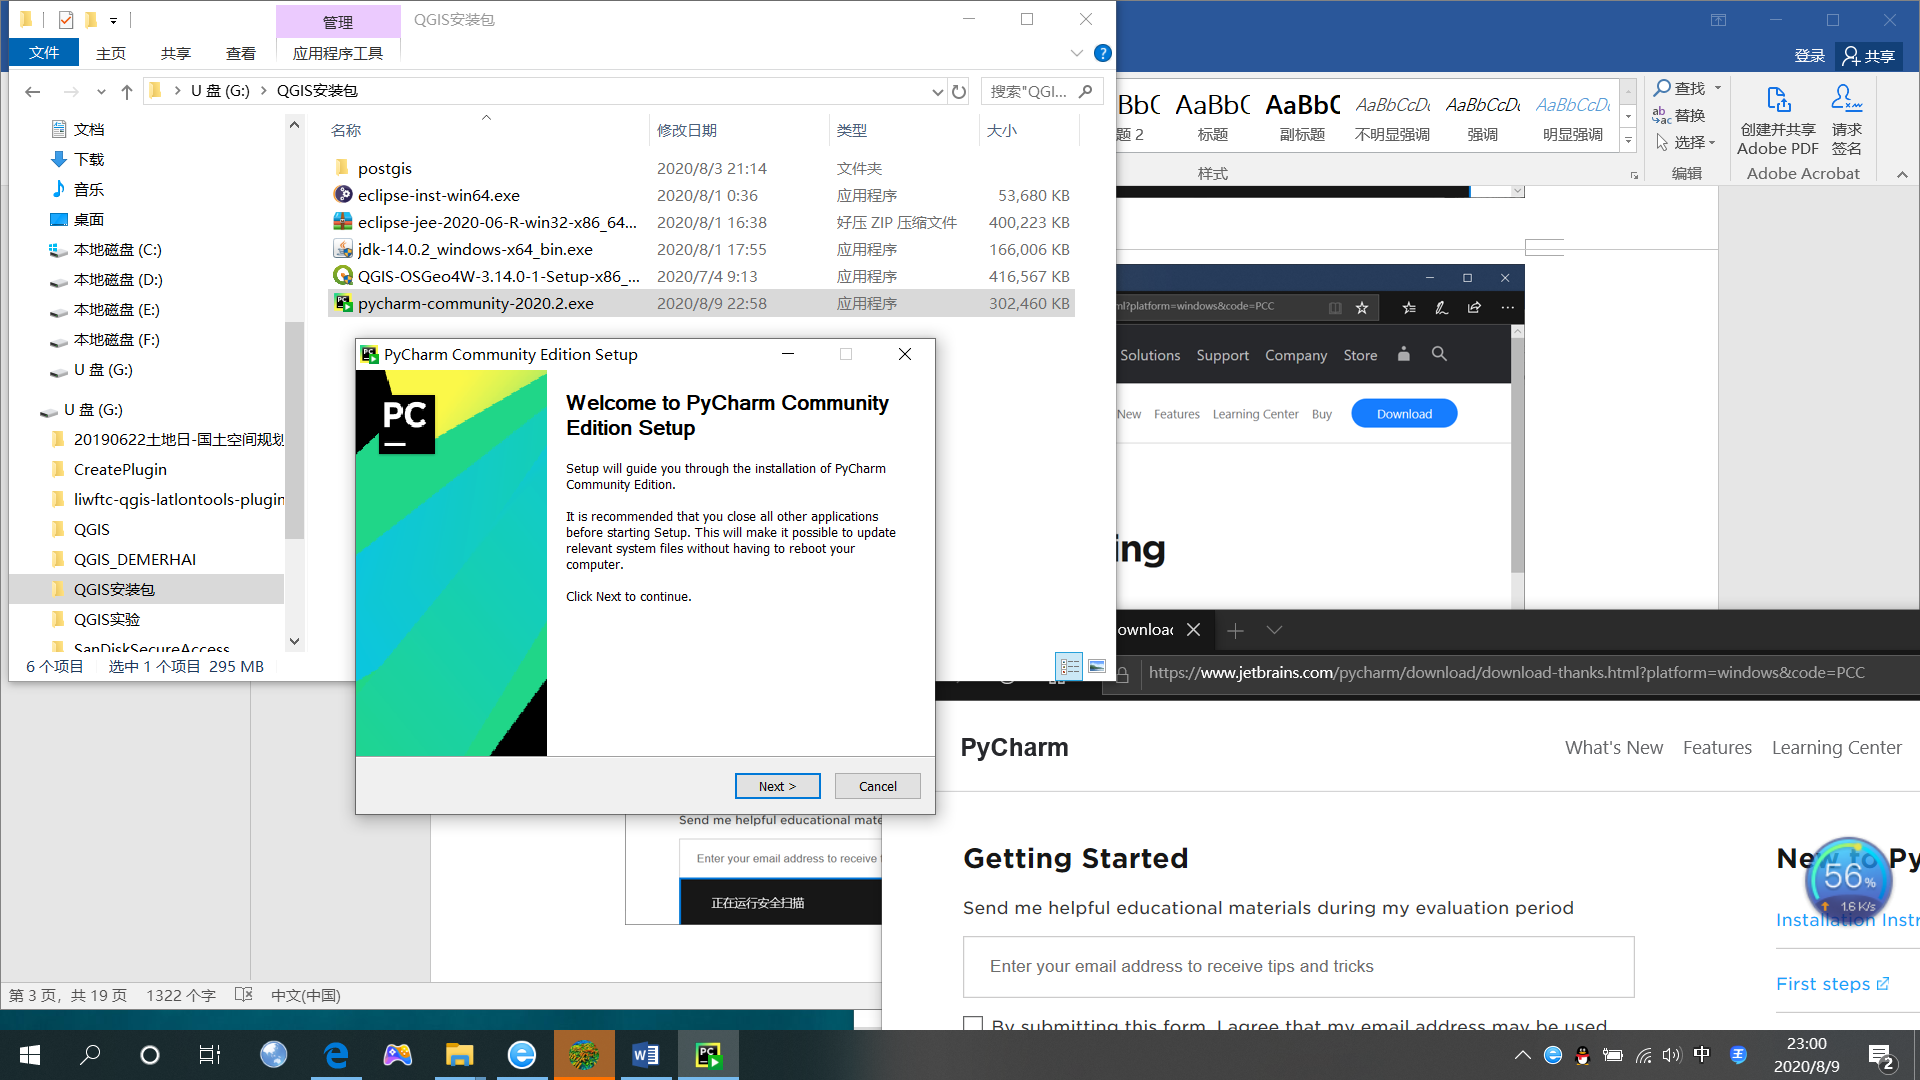This screenshot has width=1920, height=1080.
Task: Click 创建并共享 Adobe PDF icon
Action: (1777, 120)
